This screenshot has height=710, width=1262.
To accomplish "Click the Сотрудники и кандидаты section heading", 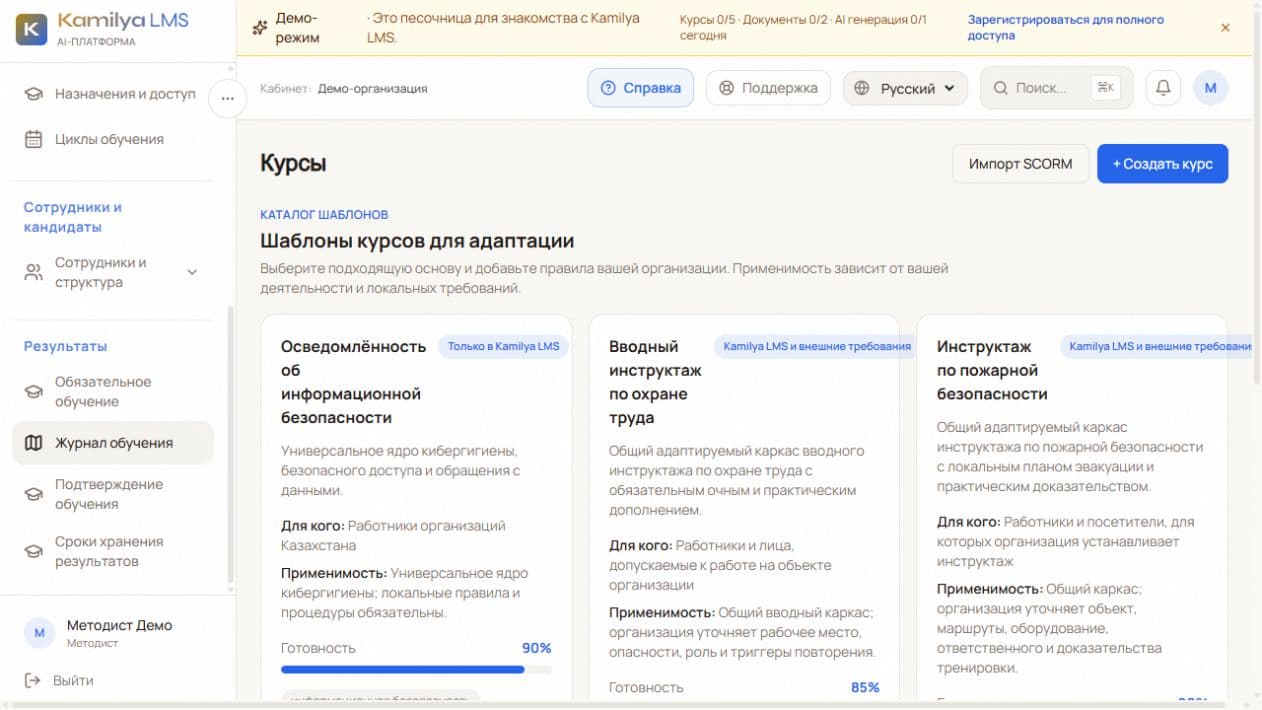I will [73, 217].
